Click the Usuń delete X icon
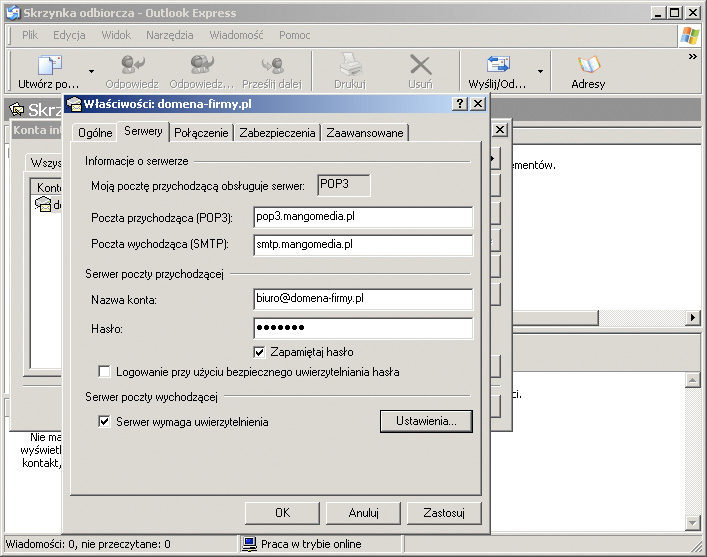 420,65
